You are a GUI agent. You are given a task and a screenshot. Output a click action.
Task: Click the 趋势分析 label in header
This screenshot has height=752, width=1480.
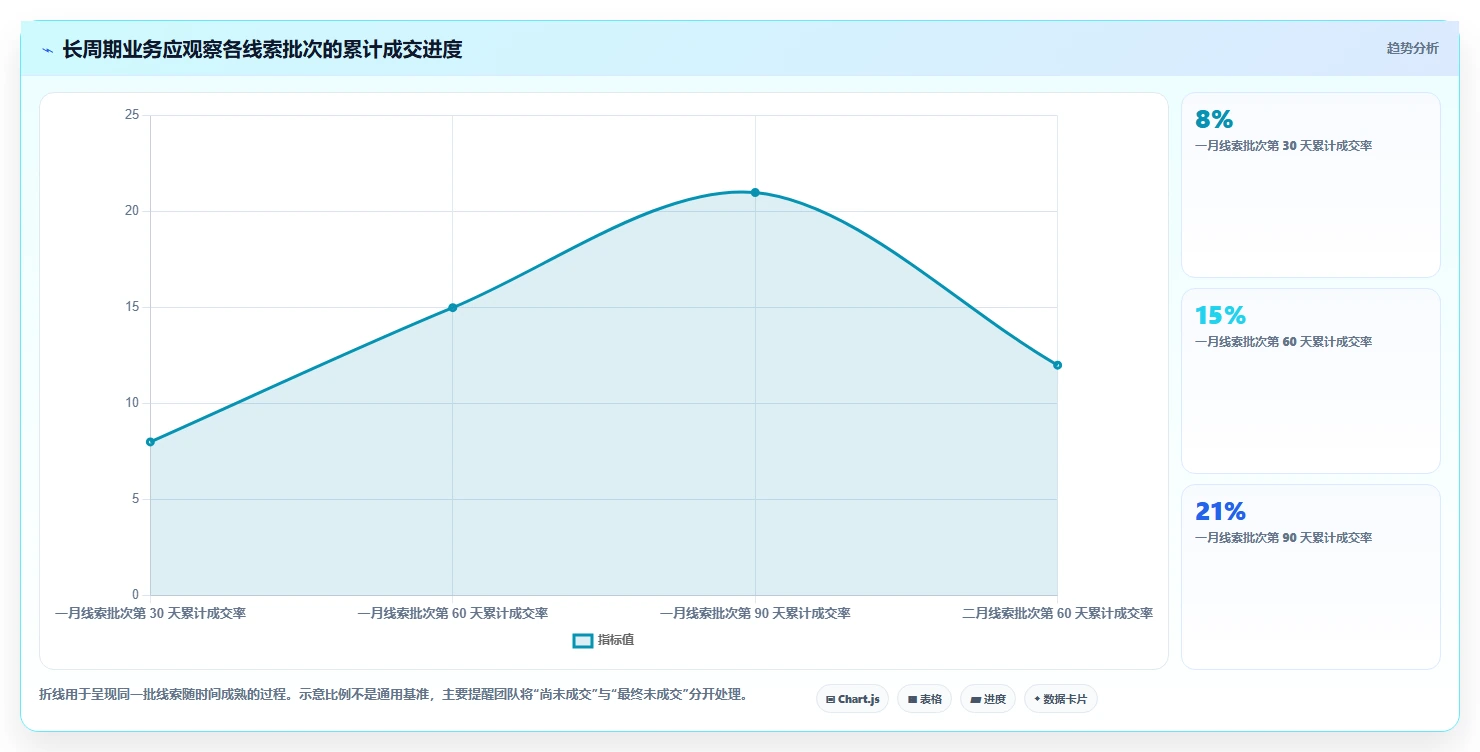(x=1412, y=48)
